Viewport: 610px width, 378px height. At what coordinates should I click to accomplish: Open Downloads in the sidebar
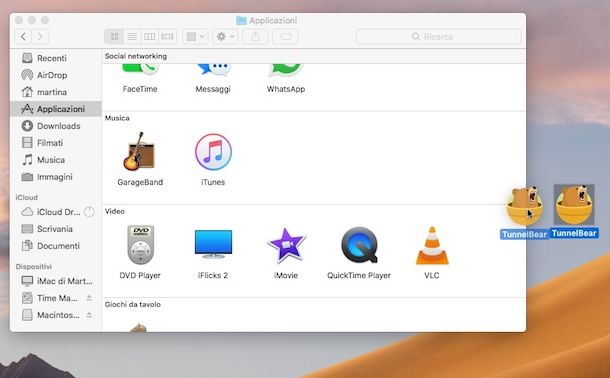[56, 126]
